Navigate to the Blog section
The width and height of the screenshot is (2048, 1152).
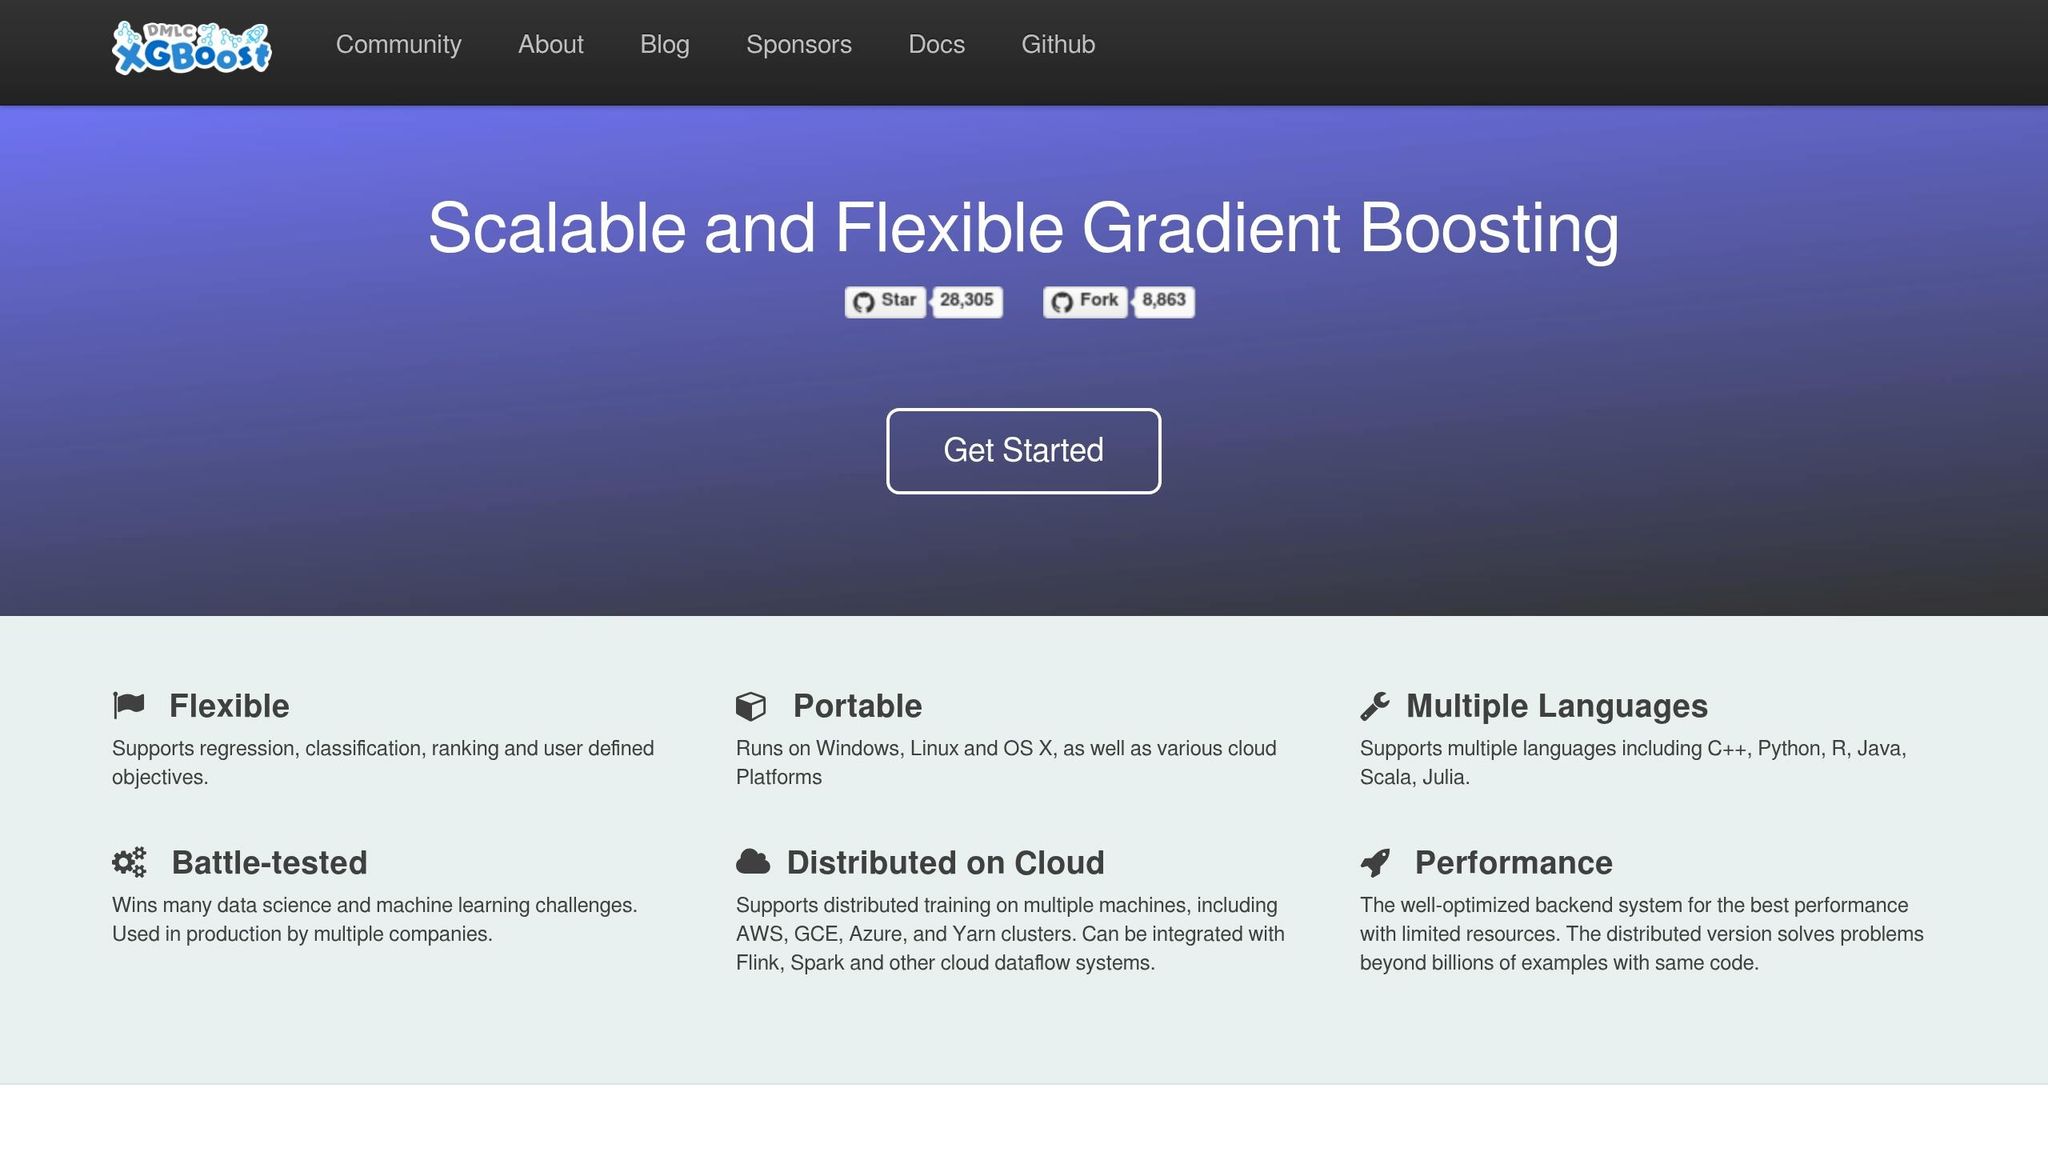(x=665, y=45)
